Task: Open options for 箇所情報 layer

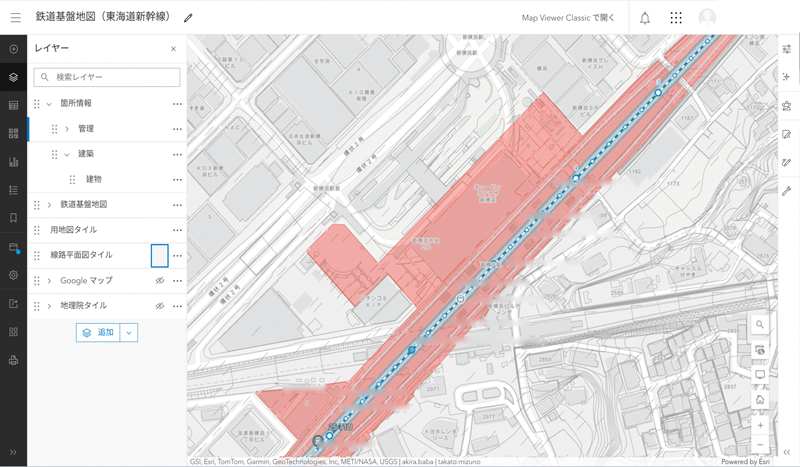Action: (177, 104)
